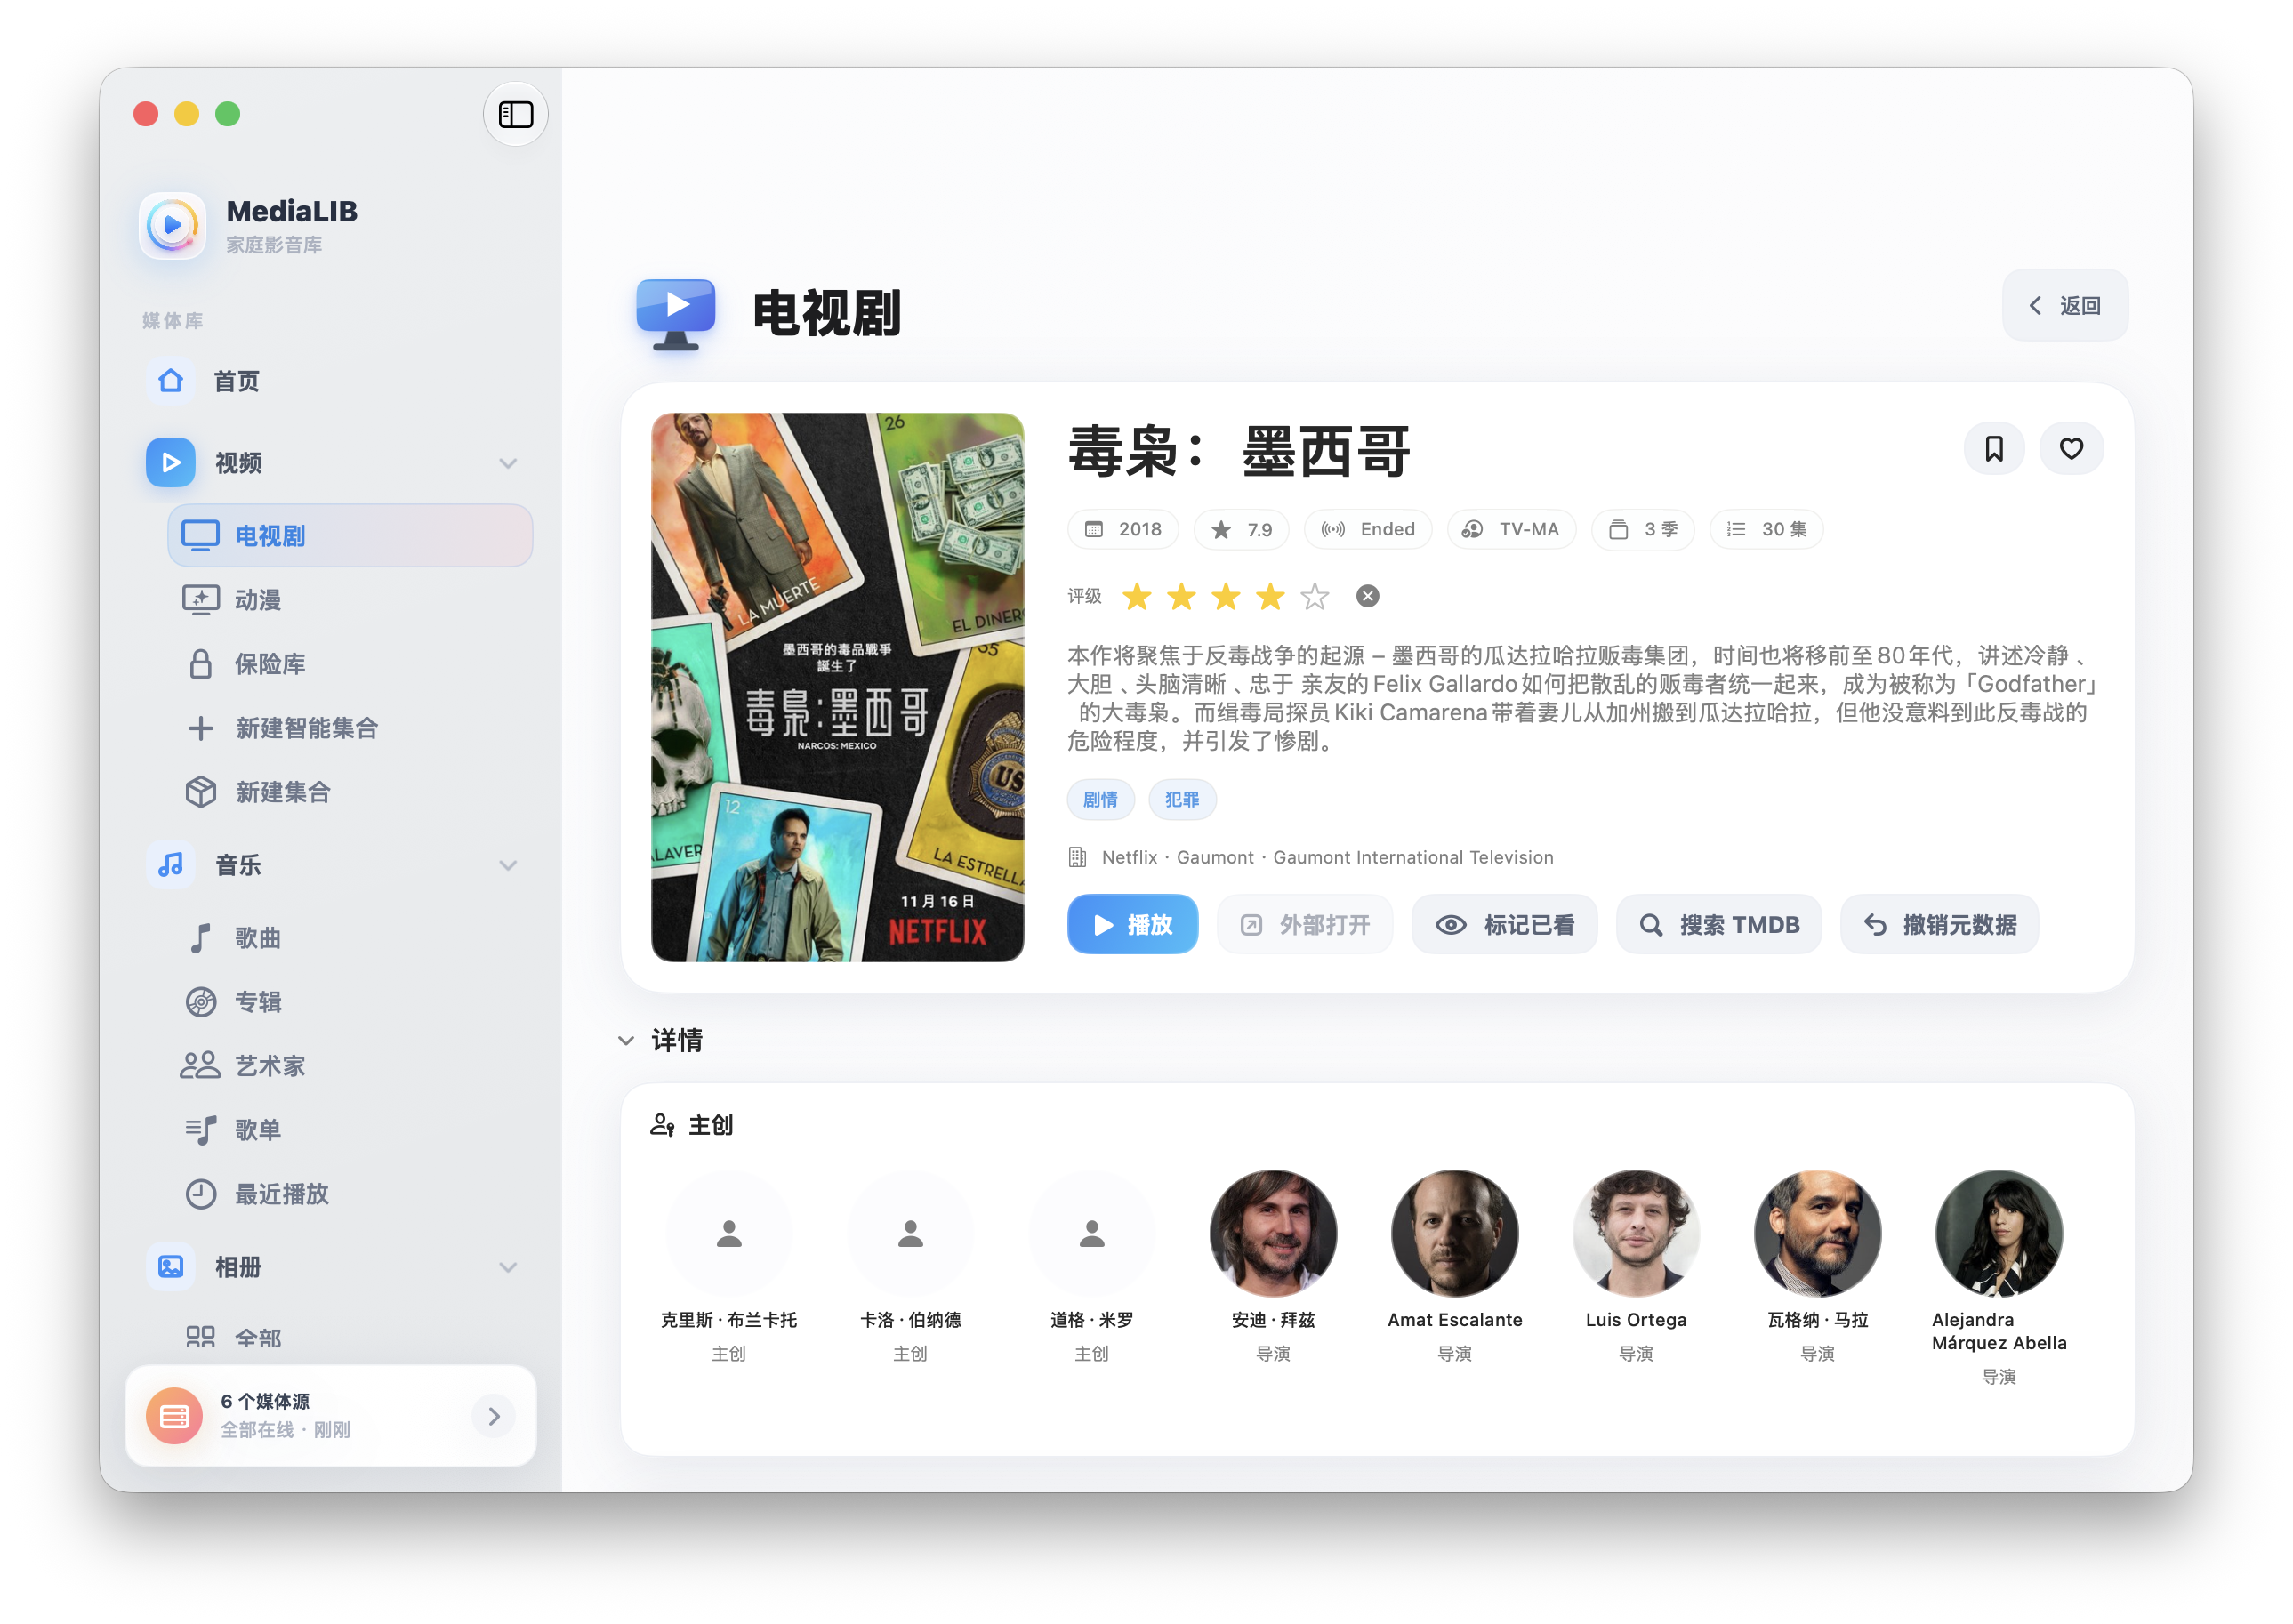Image resolution: width=2293 pixels, height=1624 pixels.
Task: Expand the 6 个媒体源 sources arrow
Action: tap(494, 1416)
